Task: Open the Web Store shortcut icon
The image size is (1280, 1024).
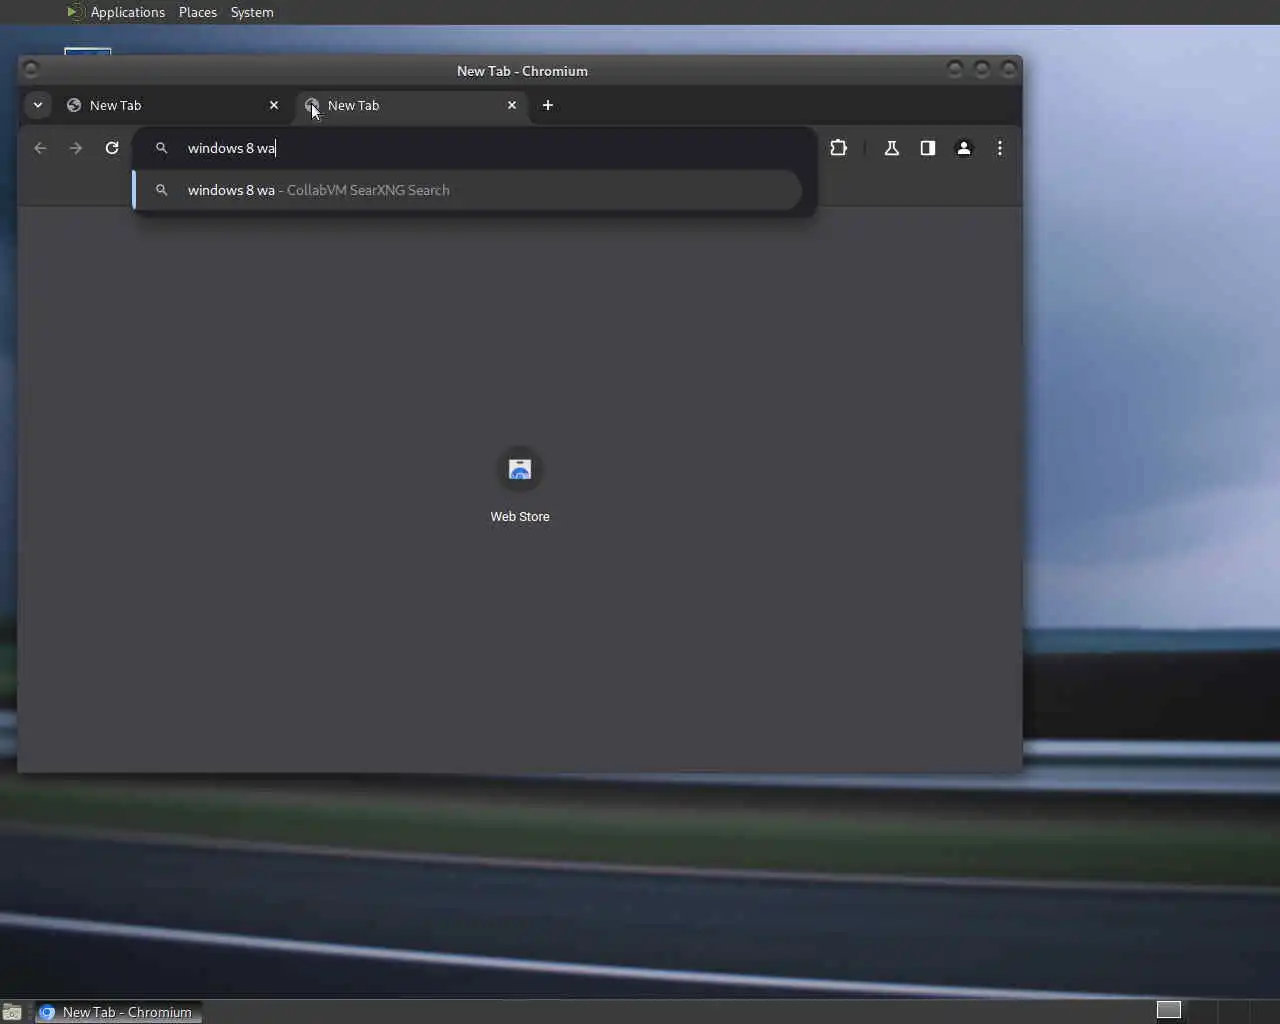Action: coord(520,469)
